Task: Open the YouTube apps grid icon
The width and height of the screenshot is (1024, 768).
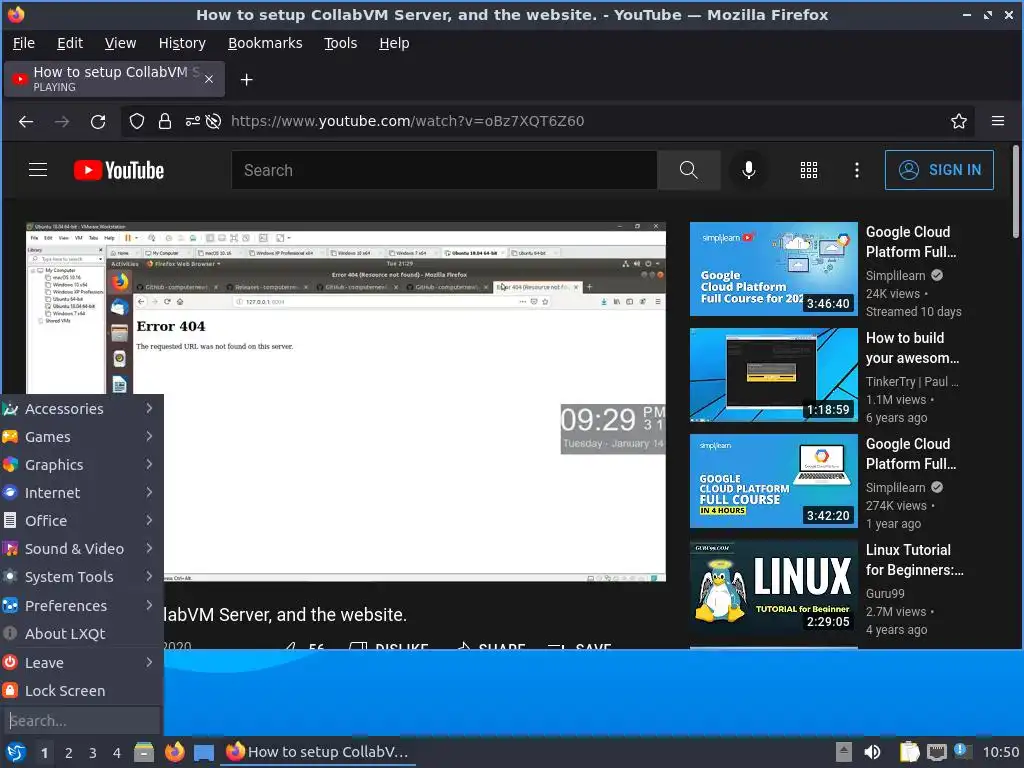Action: pos(808,170)
